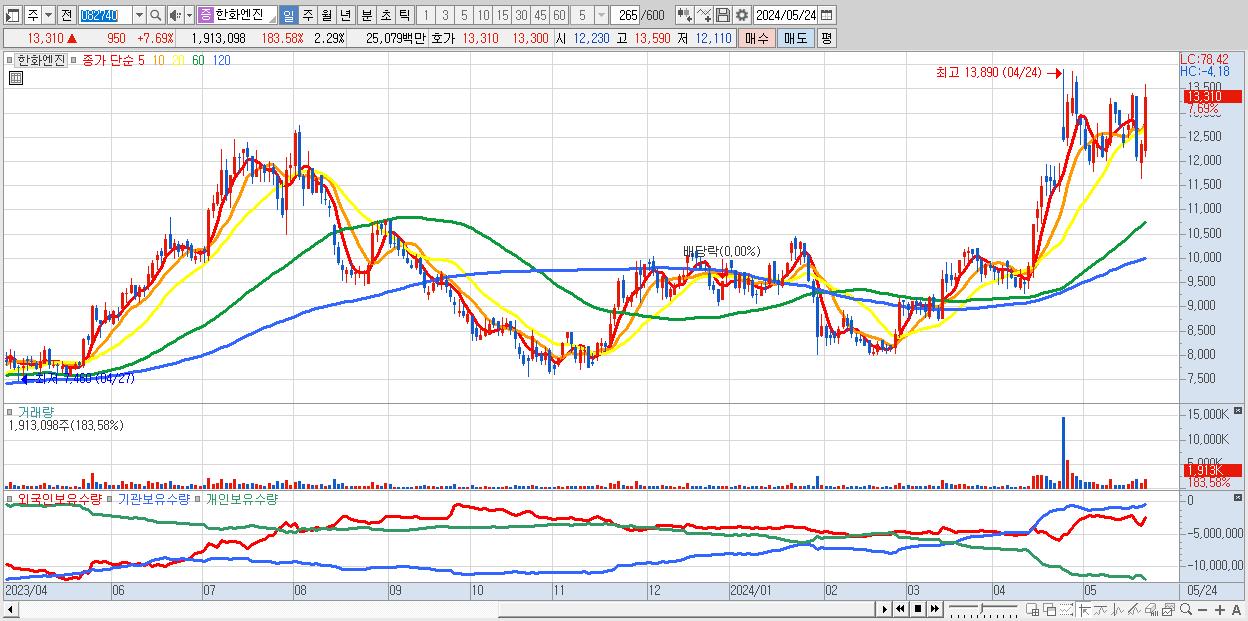This screenshot has width=1248, height=621.
Task: Click the 매수 buy button
Action: click(756, 38)
